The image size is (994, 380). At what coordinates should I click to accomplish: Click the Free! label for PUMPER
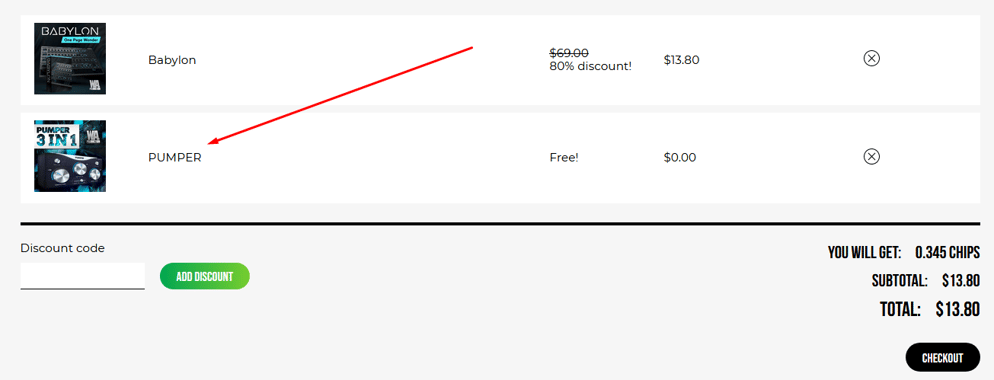tap(564, 157)
